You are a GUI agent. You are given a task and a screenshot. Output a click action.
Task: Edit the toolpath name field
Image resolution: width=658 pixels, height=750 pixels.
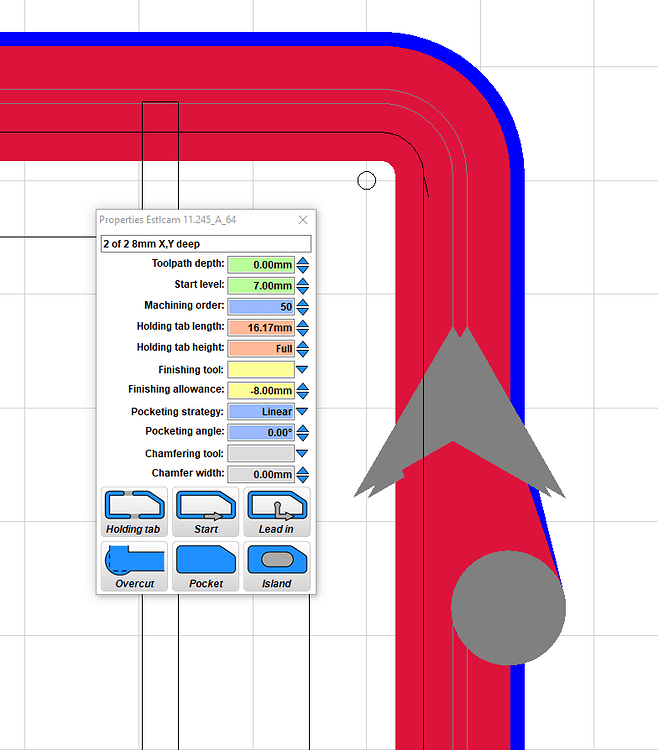(206, 243)
